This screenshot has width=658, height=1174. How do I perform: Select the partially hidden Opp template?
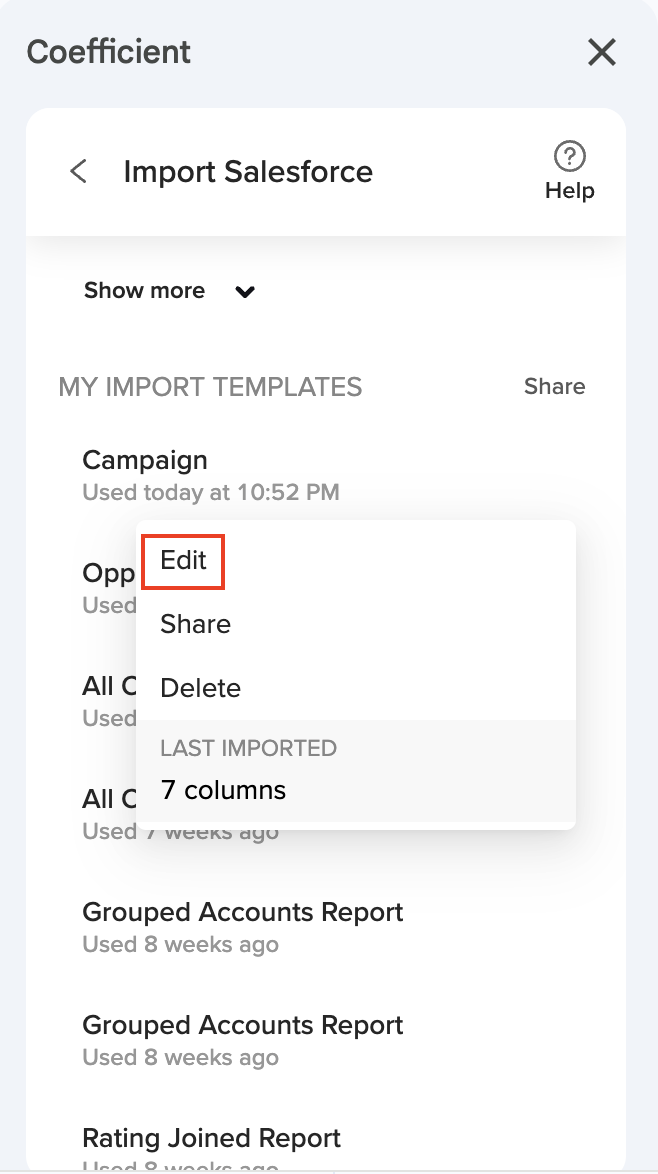pyautogui.click(x=108, y=574)
